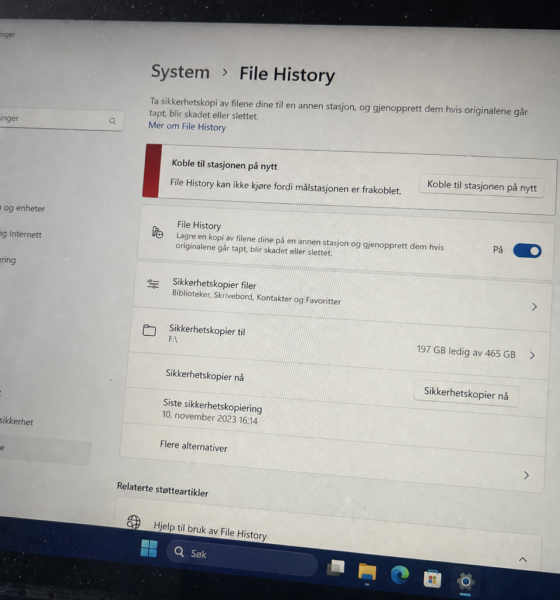560x600 pixels.
Task: Click the 'Siste sikkerhetskopiering' label
Action: (212, 406)
